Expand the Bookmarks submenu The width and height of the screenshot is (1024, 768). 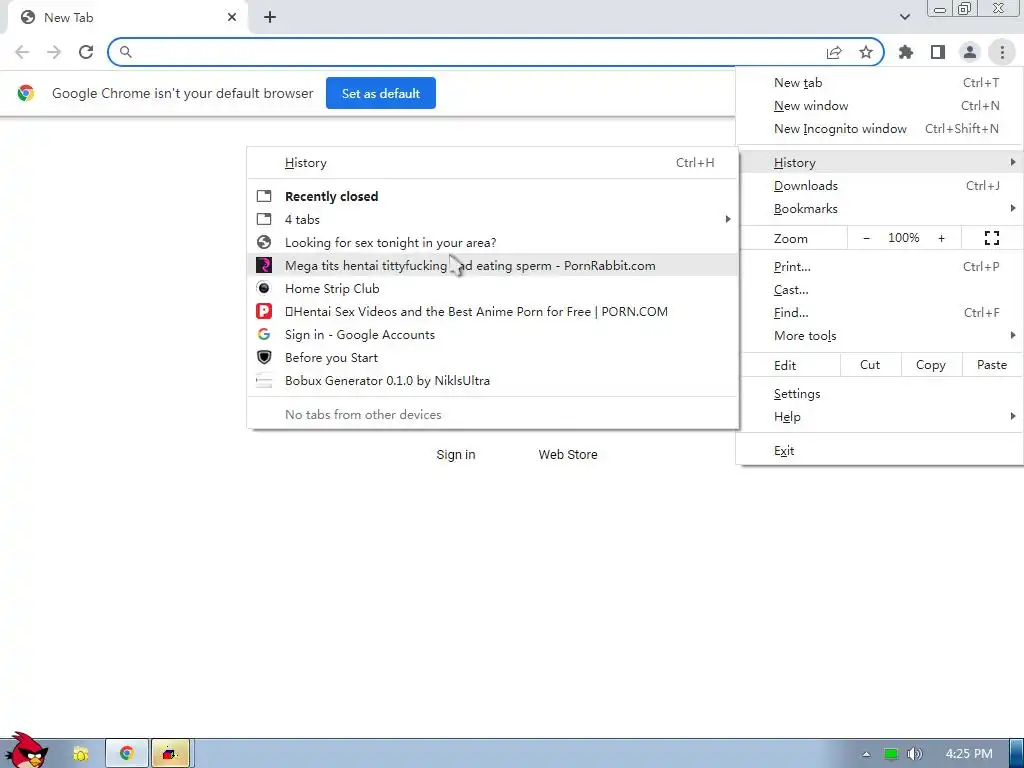[879, 208]
